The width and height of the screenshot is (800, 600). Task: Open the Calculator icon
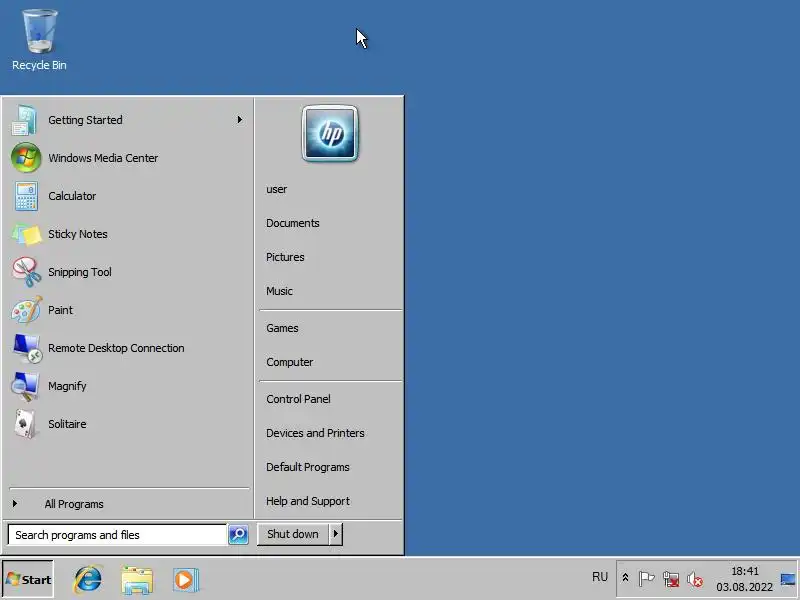click(26, 196)
